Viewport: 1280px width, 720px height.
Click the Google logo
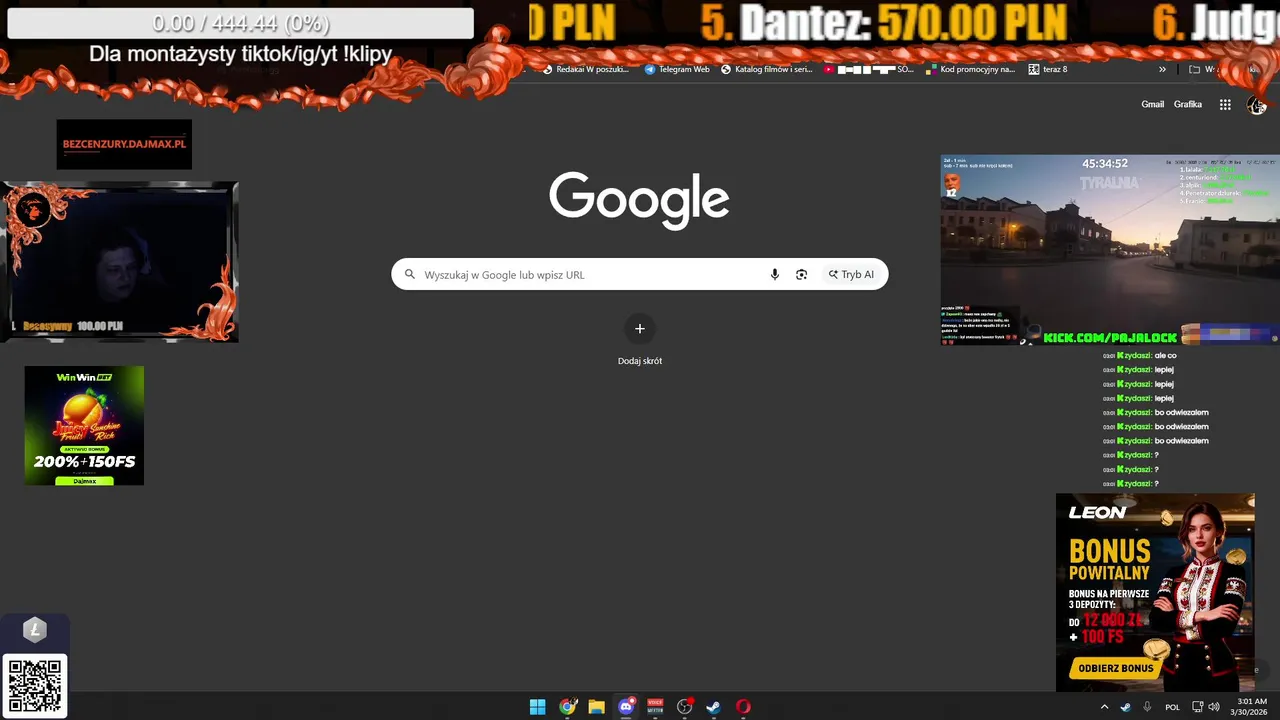[639, 200]
